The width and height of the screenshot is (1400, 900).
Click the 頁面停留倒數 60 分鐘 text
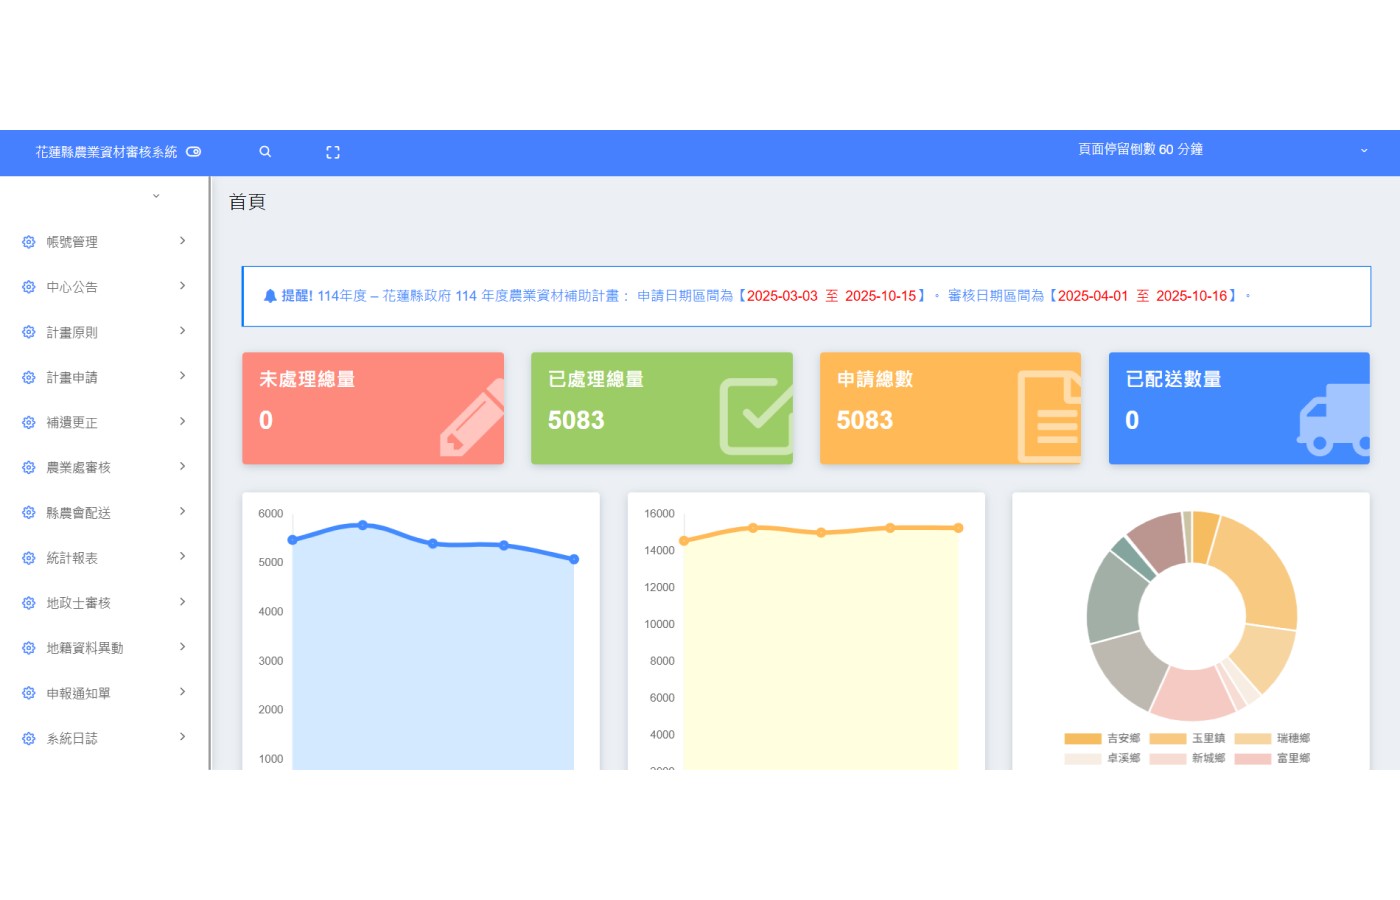click(1140, 149)
